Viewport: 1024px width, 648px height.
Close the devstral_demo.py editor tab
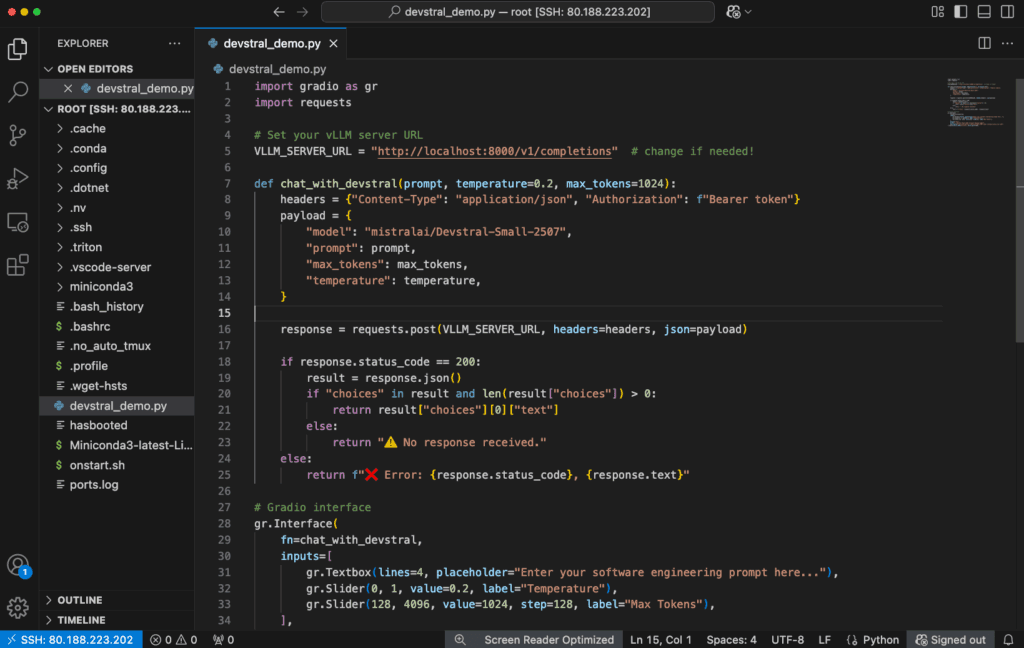pyautogui.click(x=334, y=44)
